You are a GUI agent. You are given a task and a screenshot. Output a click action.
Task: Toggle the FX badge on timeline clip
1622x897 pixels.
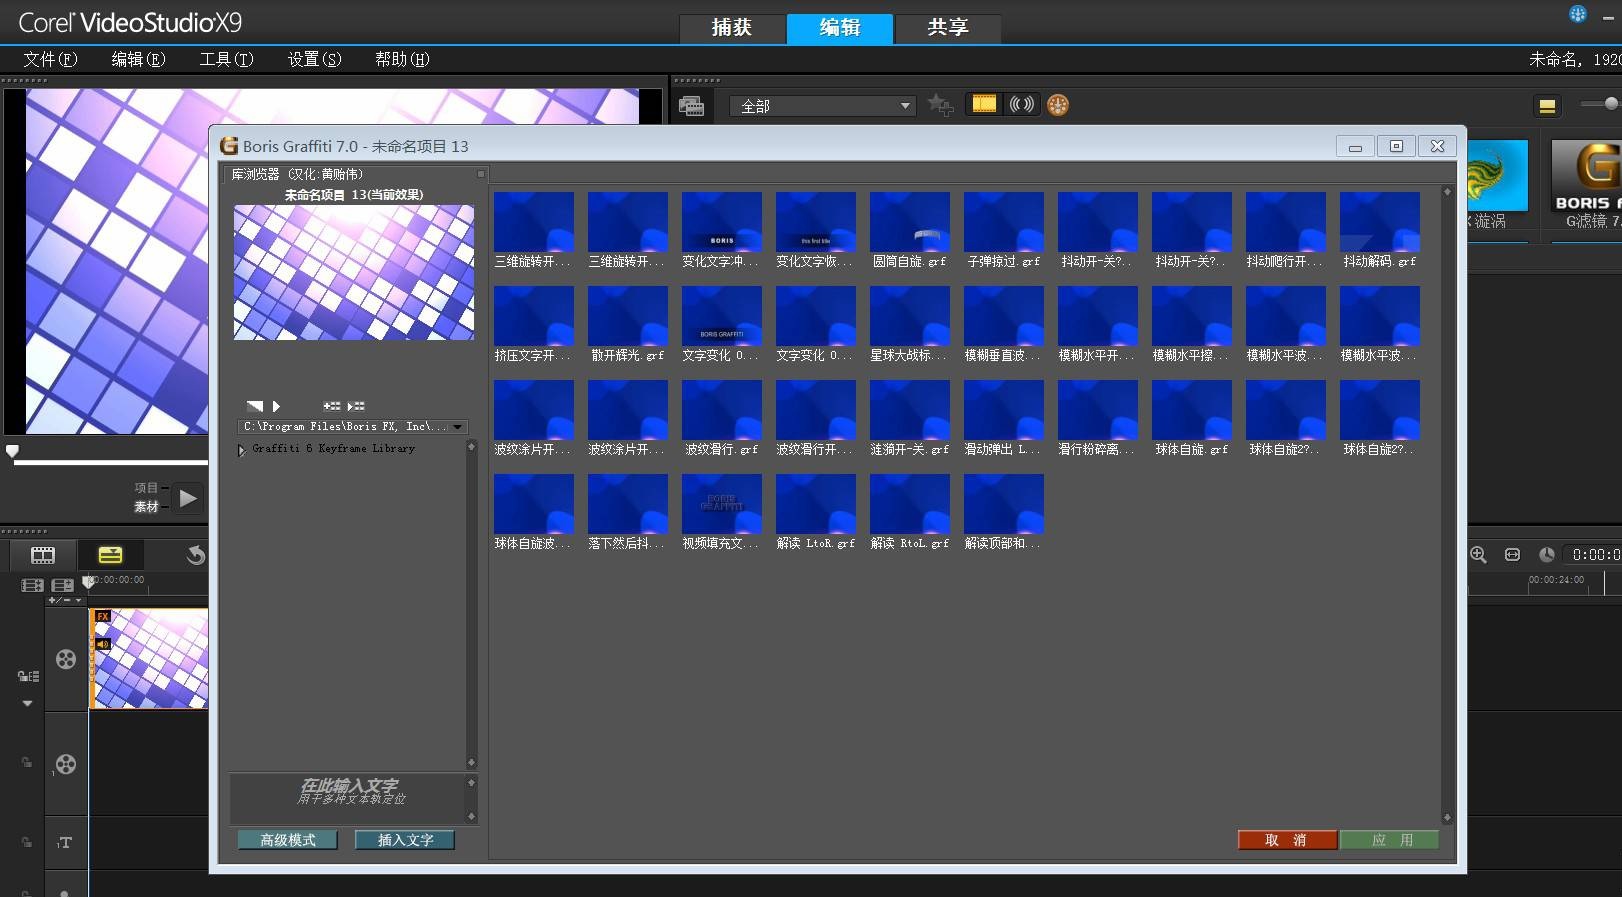point(102,617)
